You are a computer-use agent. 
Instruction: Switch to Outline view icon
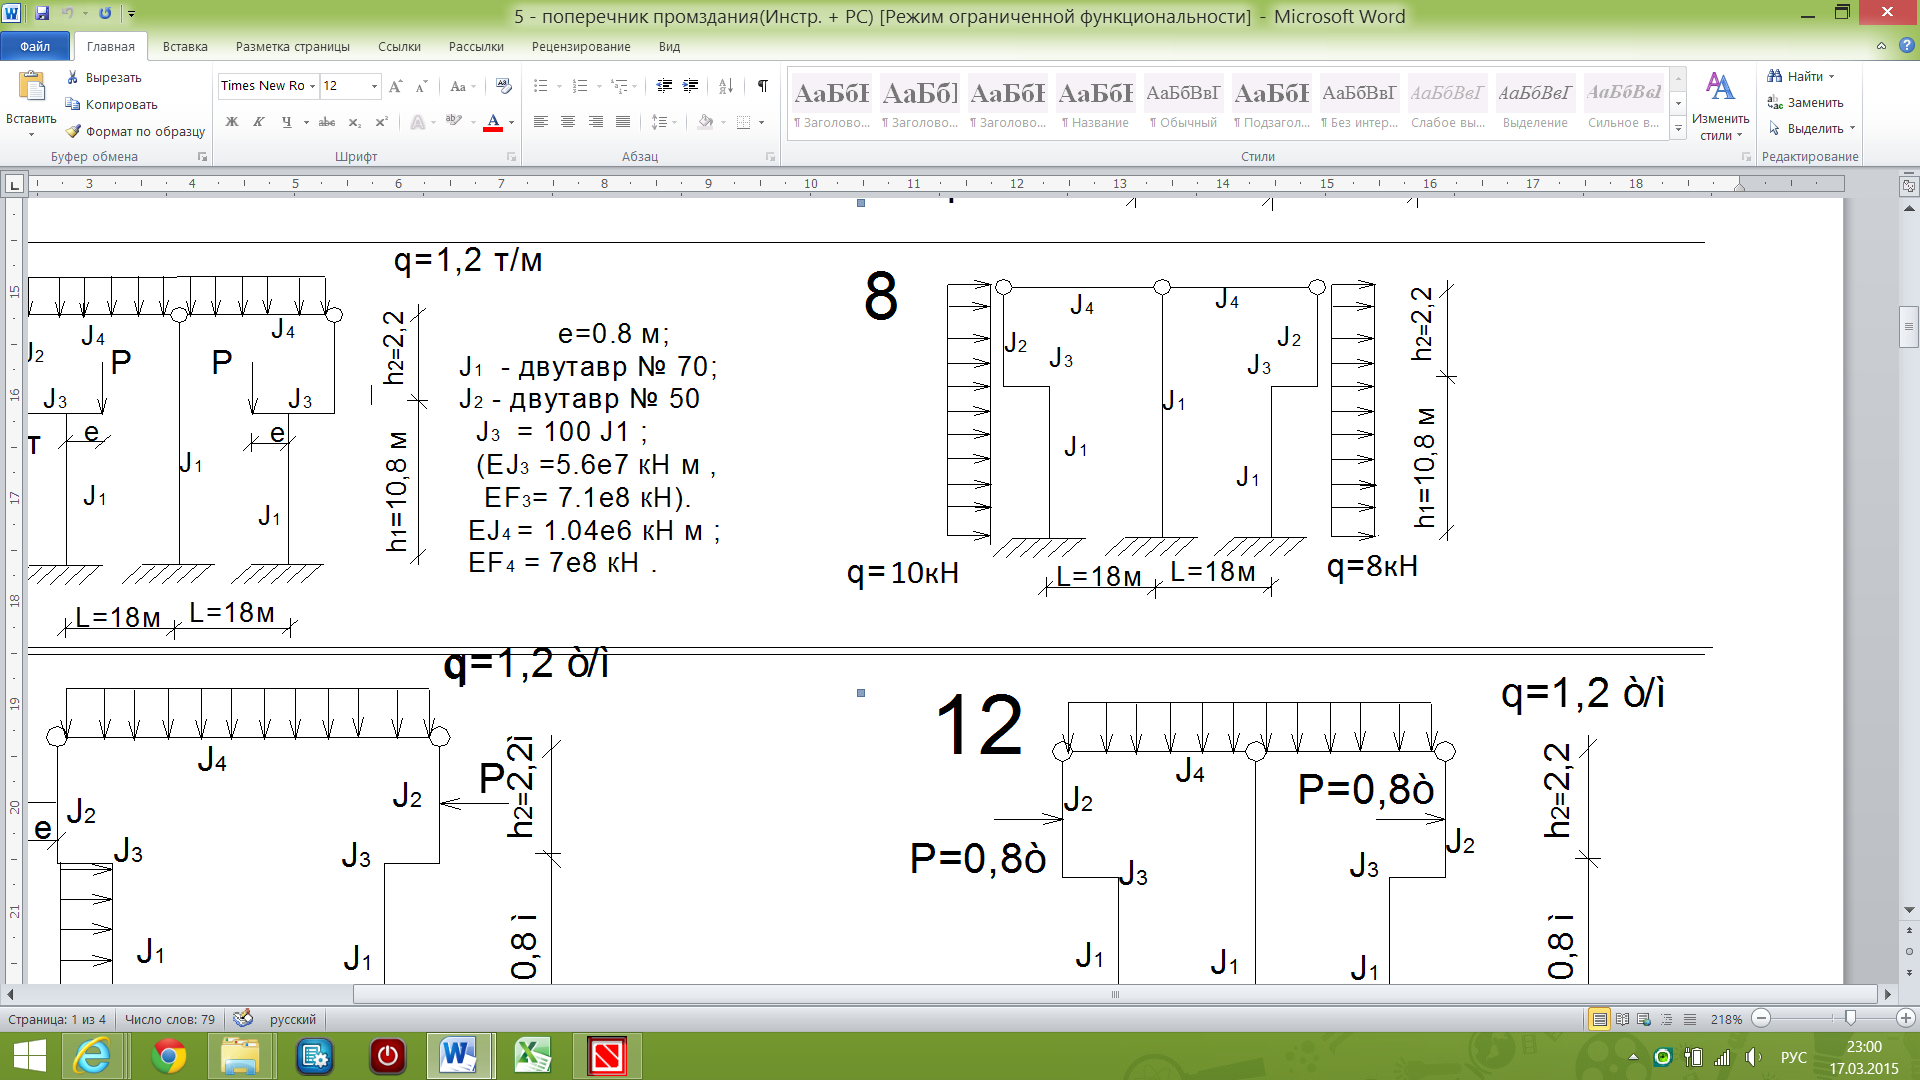pos(1667,1019)
